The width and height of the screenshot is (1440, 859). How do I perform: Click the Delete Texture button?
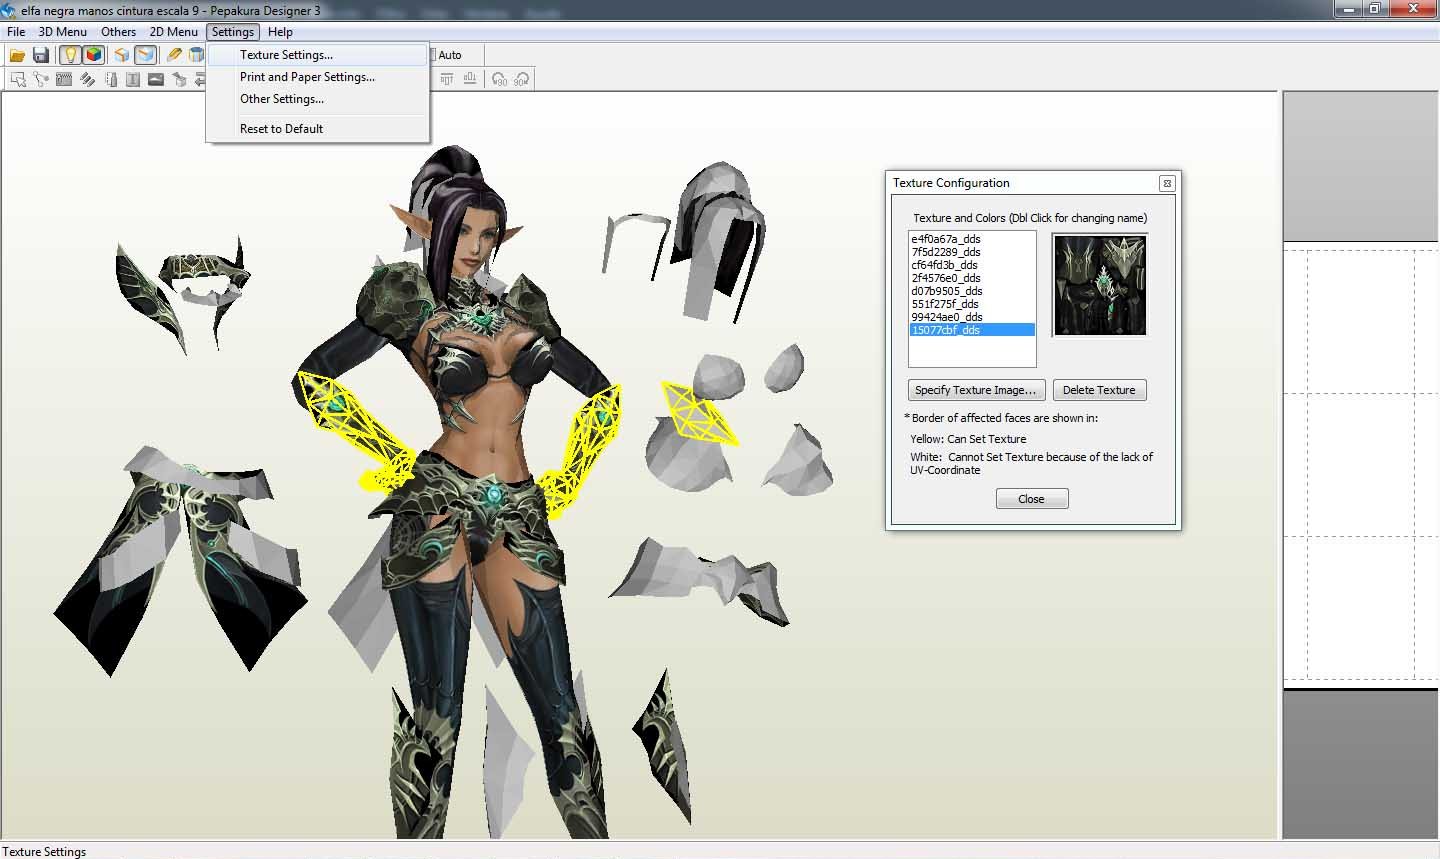[1099, 390]
